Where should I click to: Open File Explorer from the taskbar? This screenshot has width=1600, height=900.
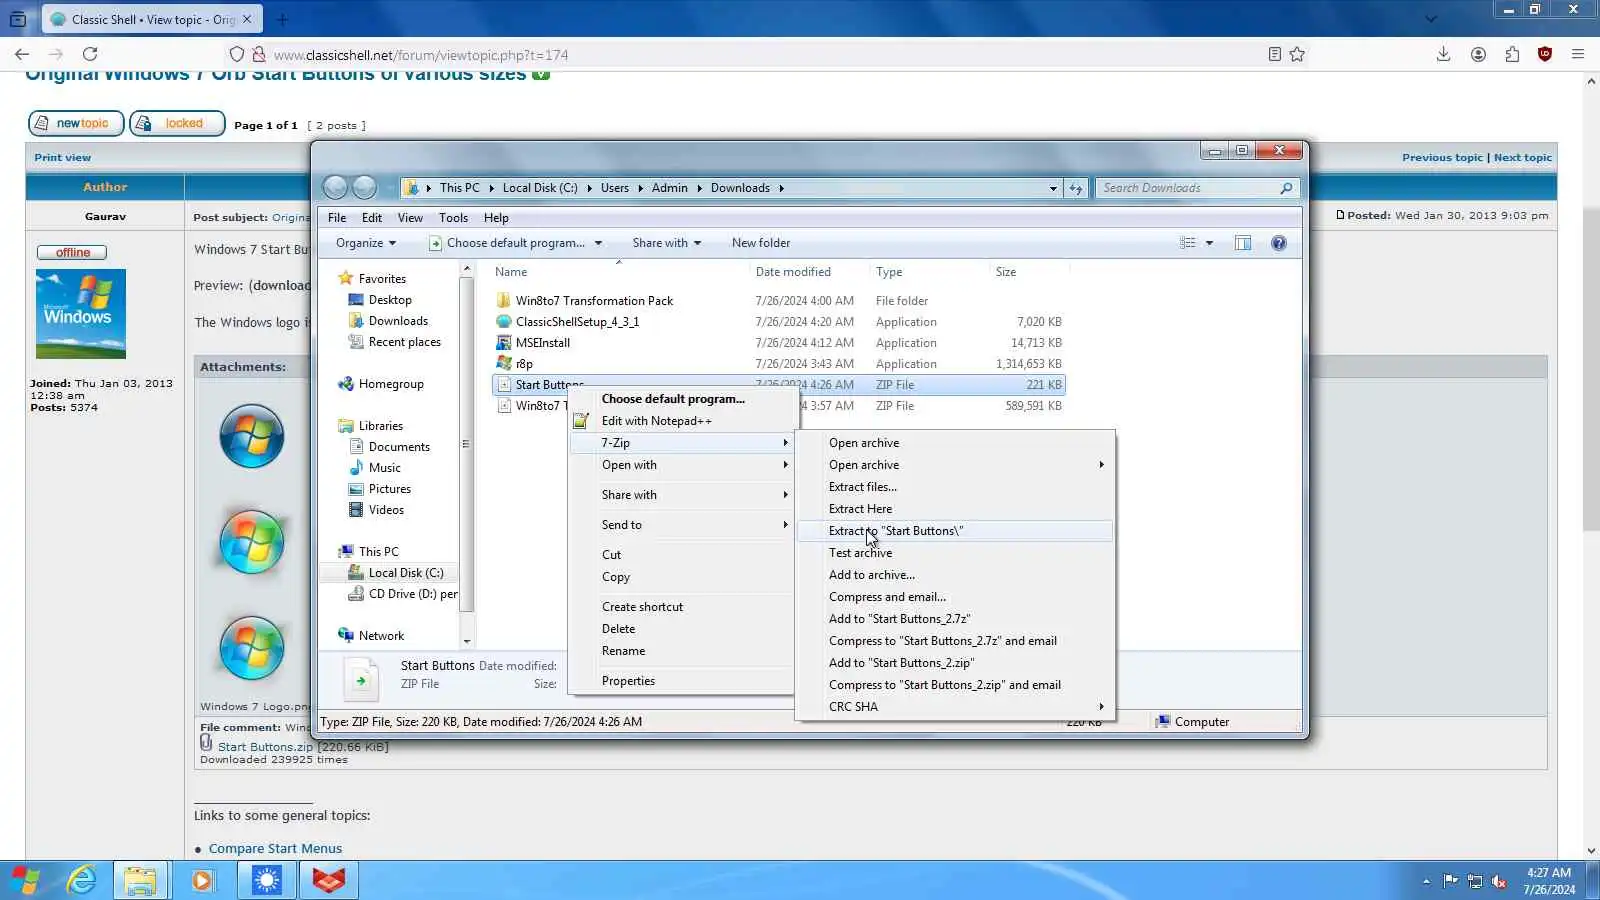click(x=140, y=880)
